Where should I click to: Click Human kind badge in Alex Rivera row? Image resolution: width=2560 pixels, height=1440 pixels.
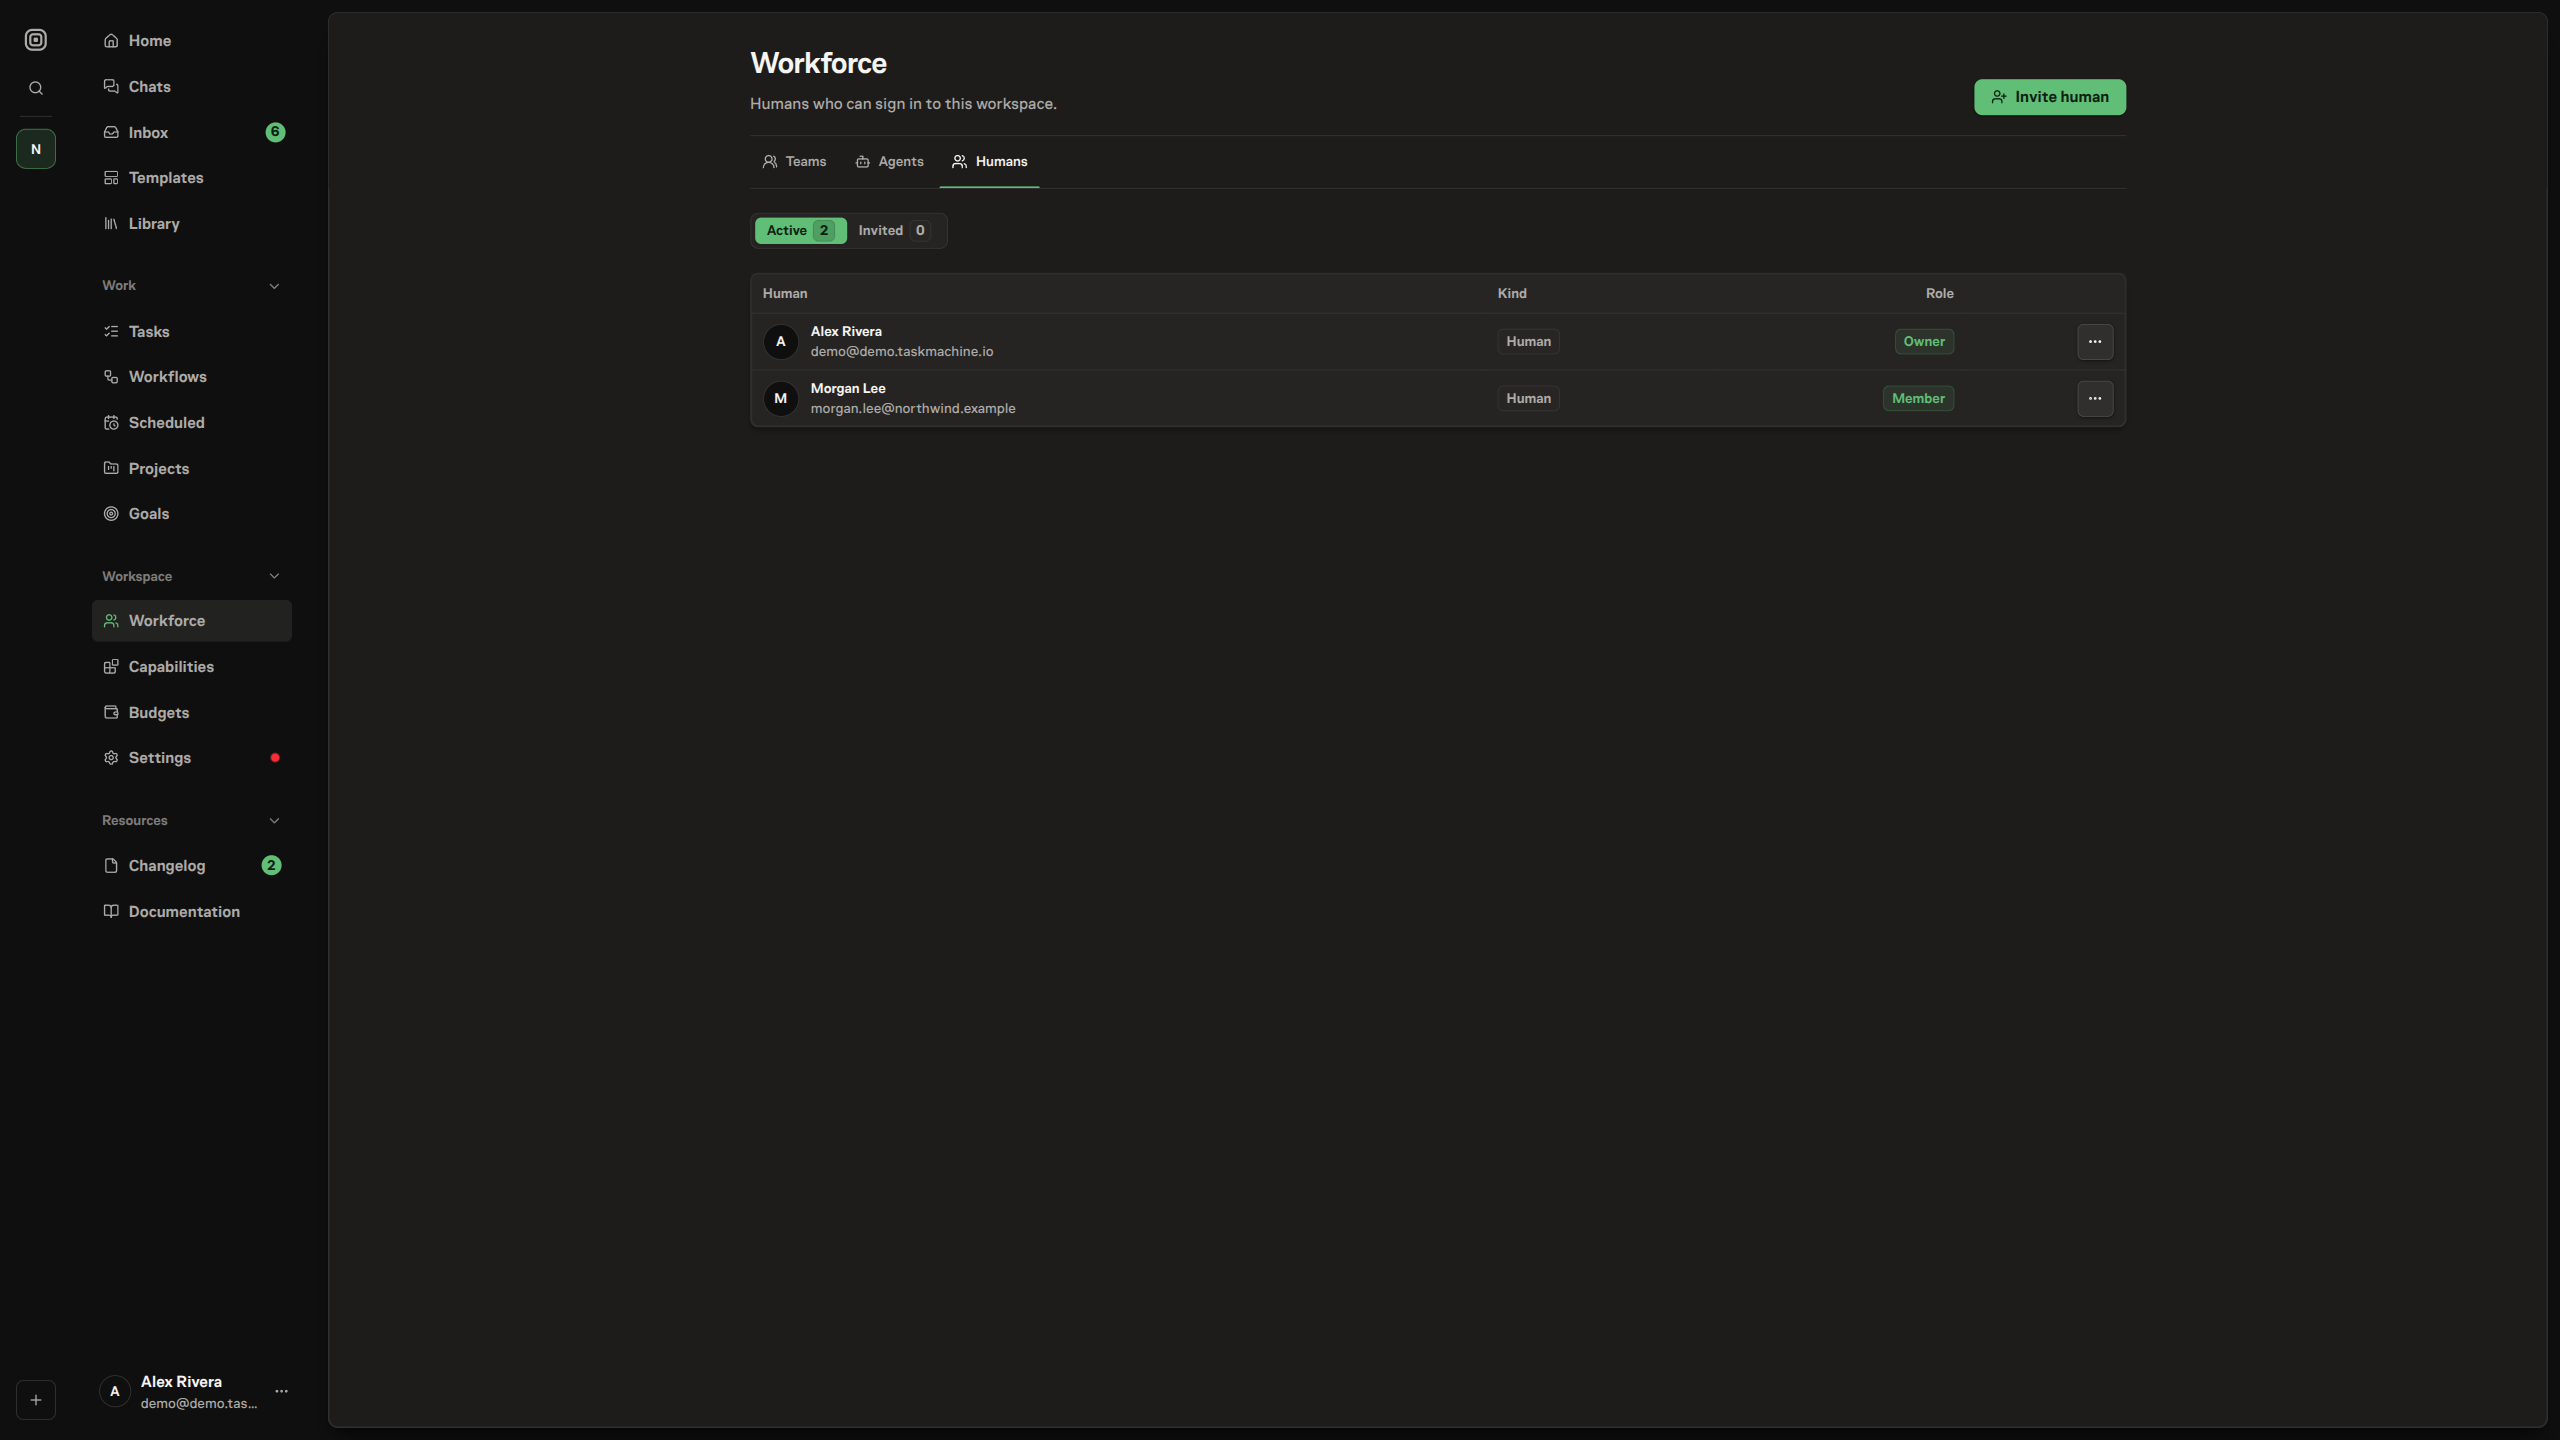pos(1529,342)
